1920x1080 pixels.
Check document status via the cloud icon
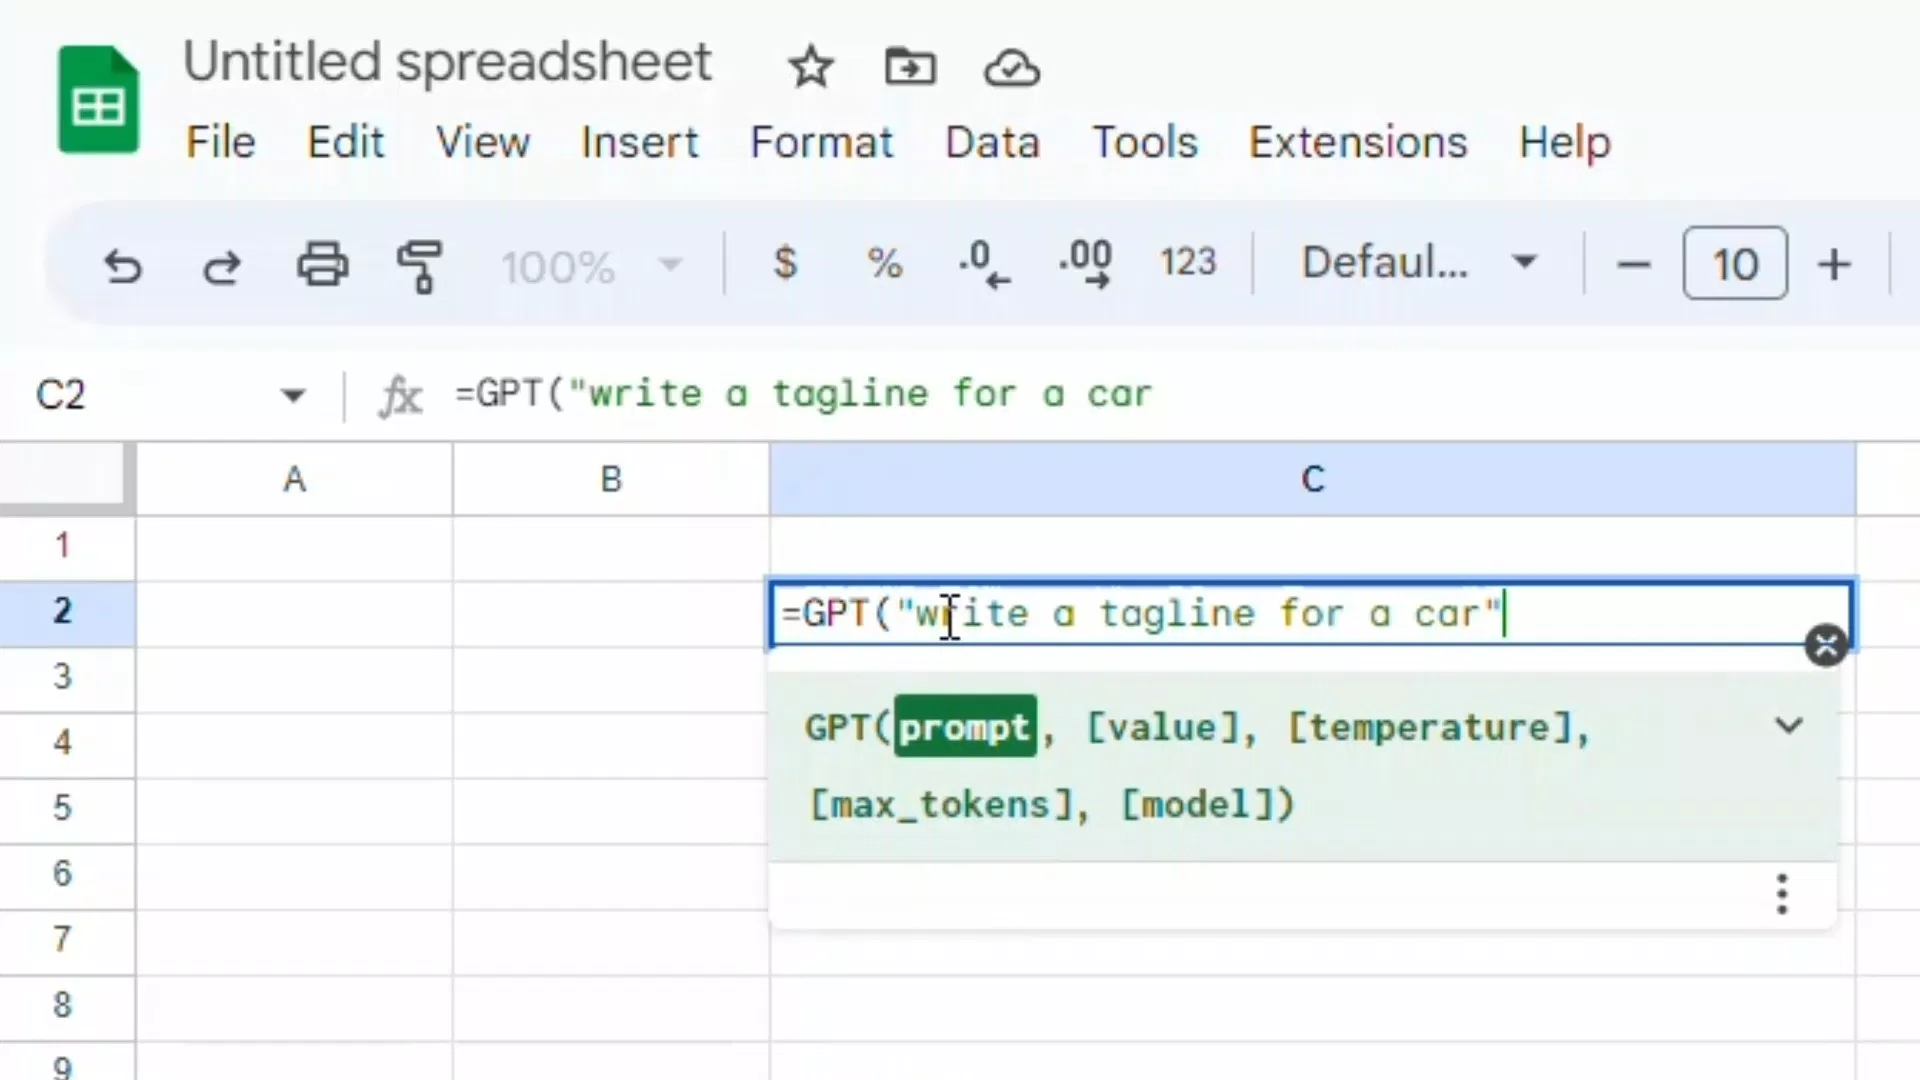point(1010,68)
